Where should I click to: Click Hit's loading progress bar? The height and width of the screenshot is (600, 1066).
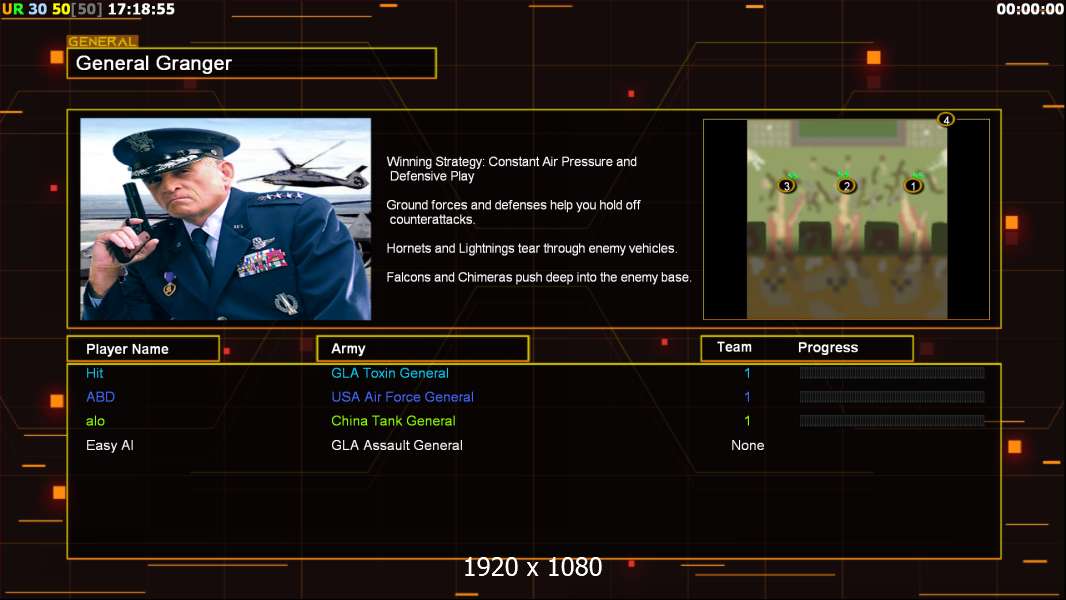[x=892, y=372]
